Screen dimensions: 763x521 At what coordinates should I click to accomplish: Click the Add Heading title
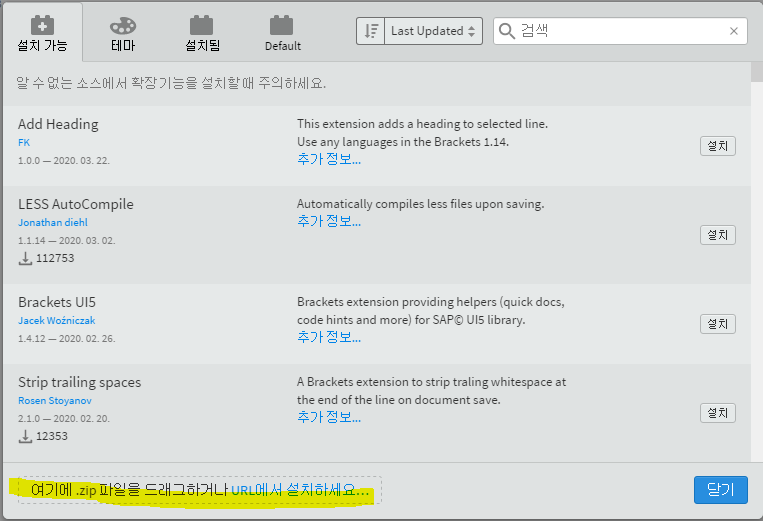pyautogui.click(x=58, y=125)
